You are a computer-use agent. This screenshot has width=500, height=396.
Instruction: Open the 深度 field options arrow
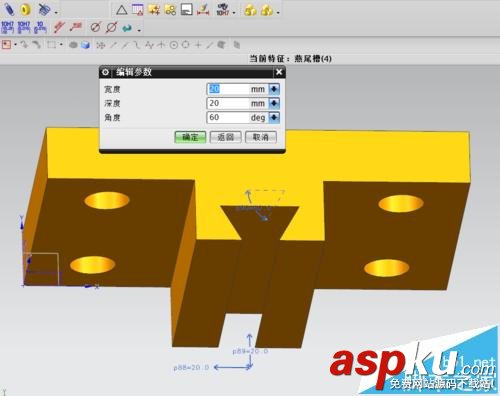tap(274, 103)
